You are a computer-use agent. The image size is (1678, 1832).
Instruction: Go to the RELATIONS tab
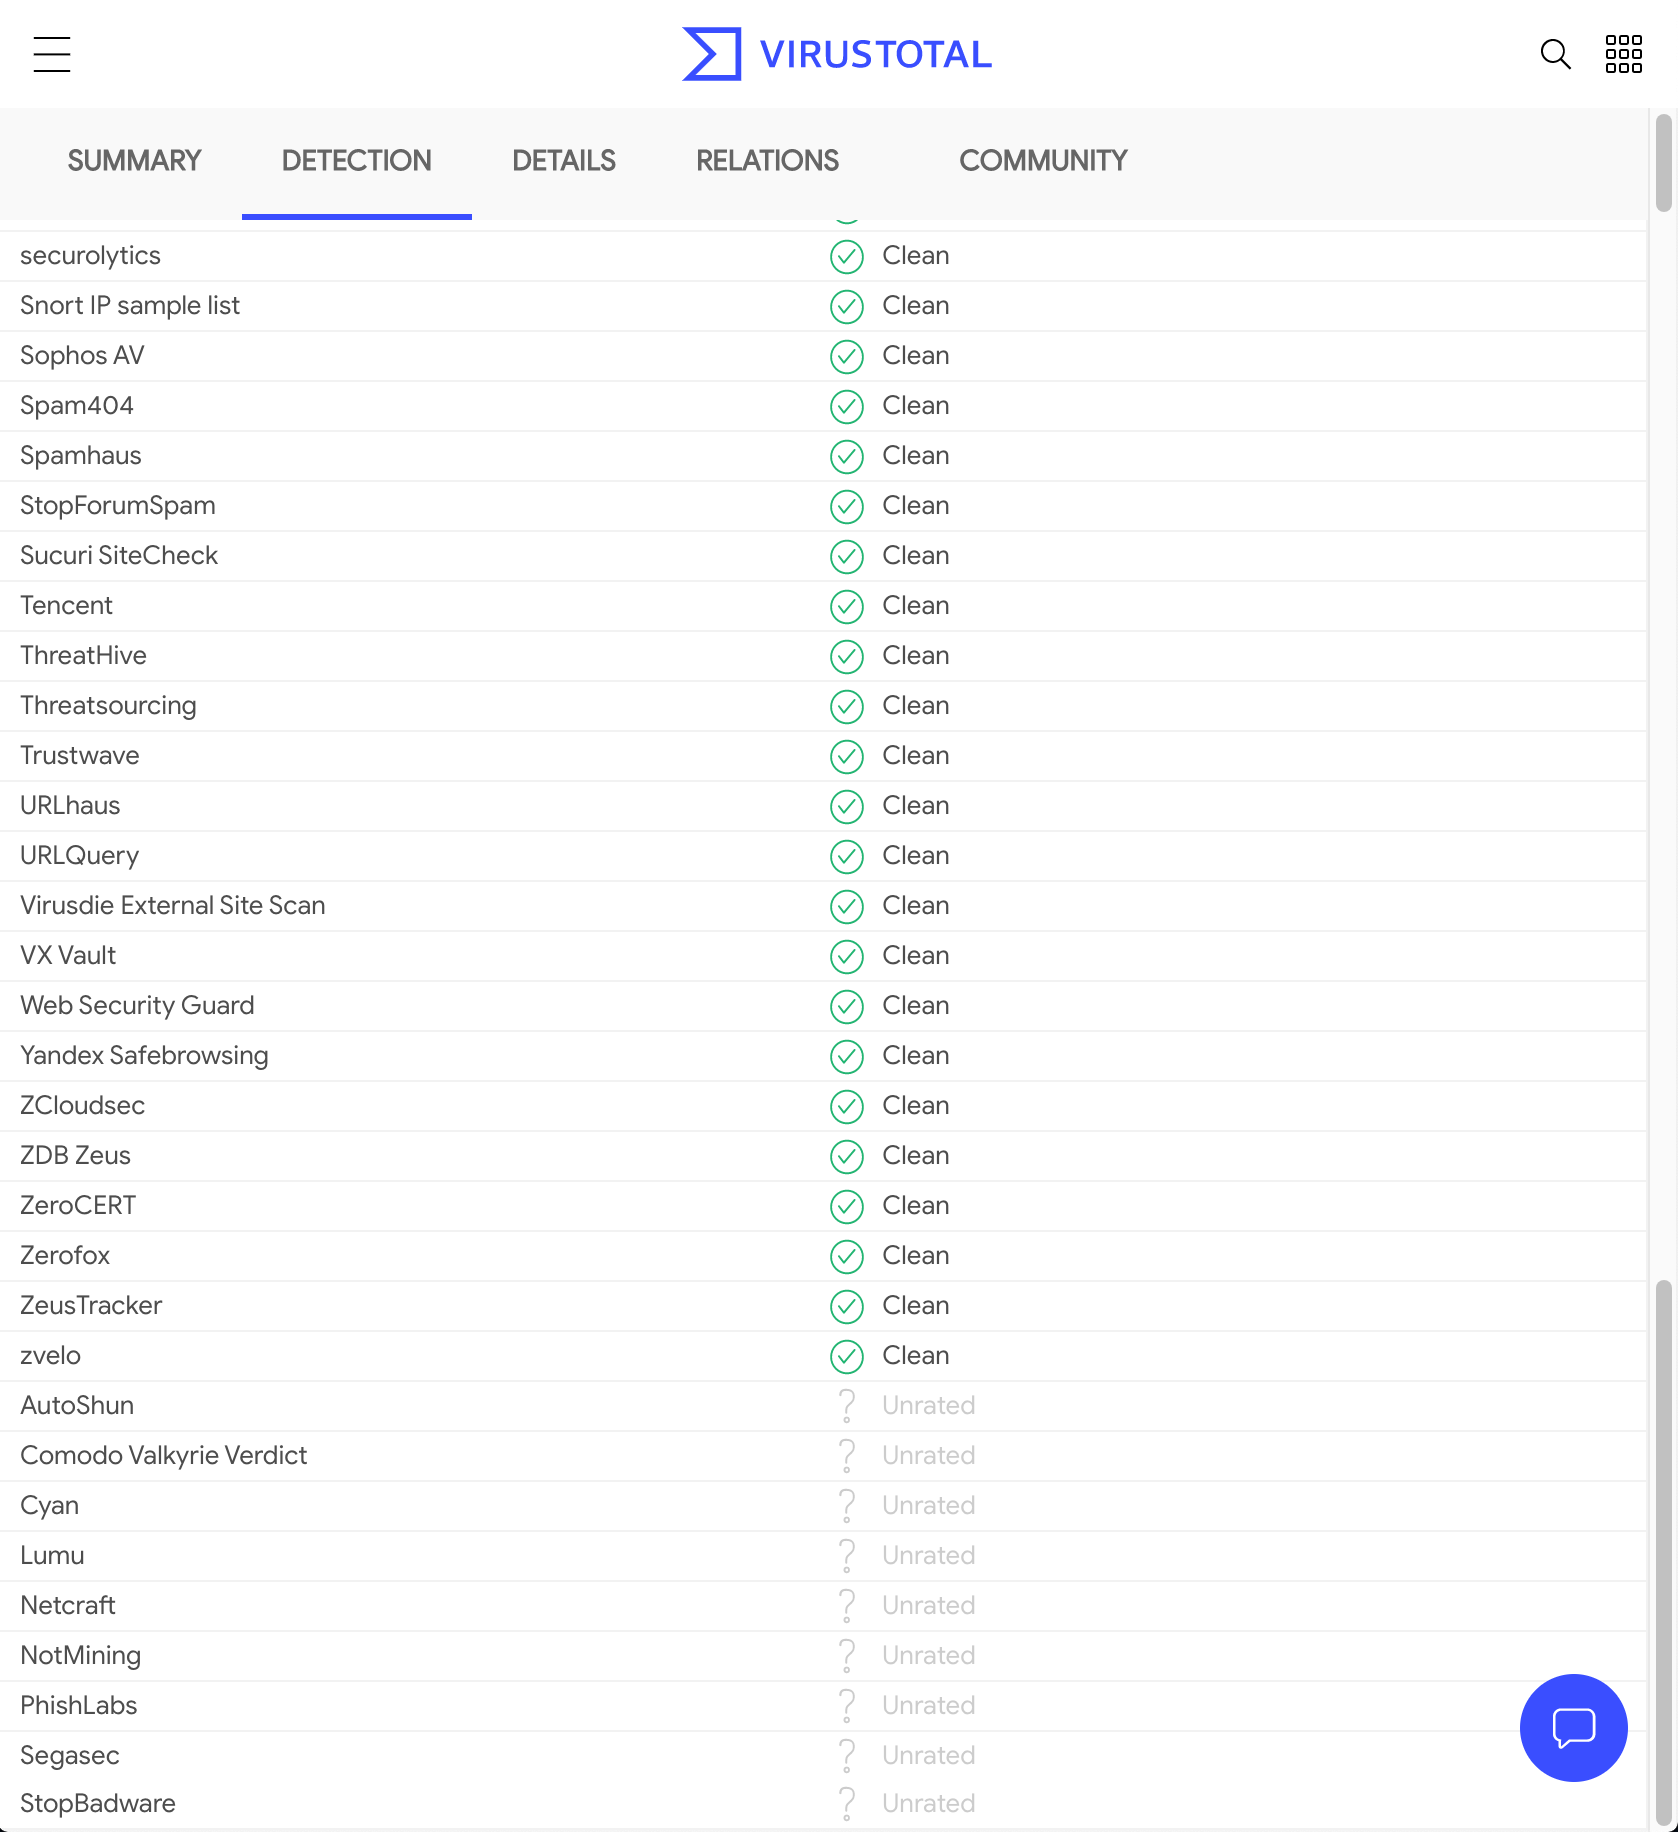click(768, 161)
